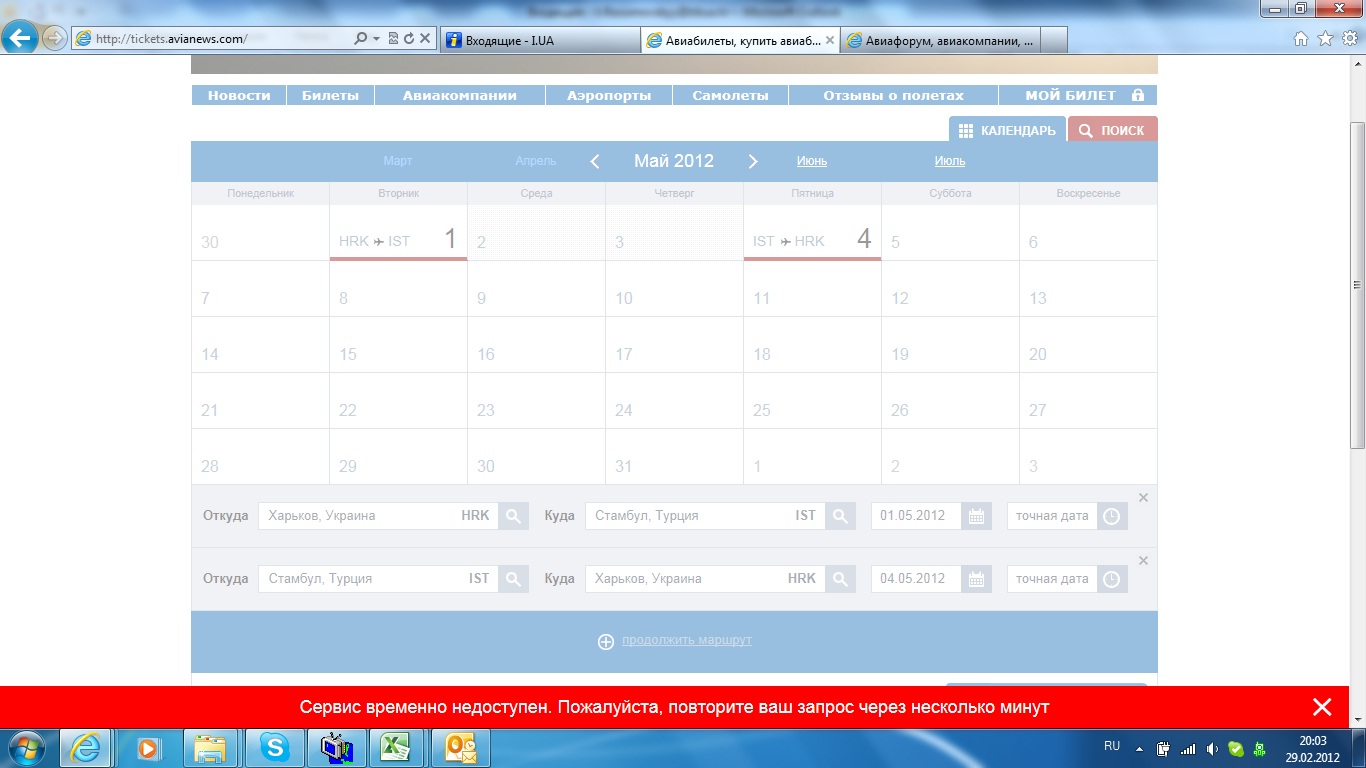Image resolution: width=1366 pixels, height=768 pixels.
Task: Go to previous month with left chevron
Action: [x=595, y=161]
